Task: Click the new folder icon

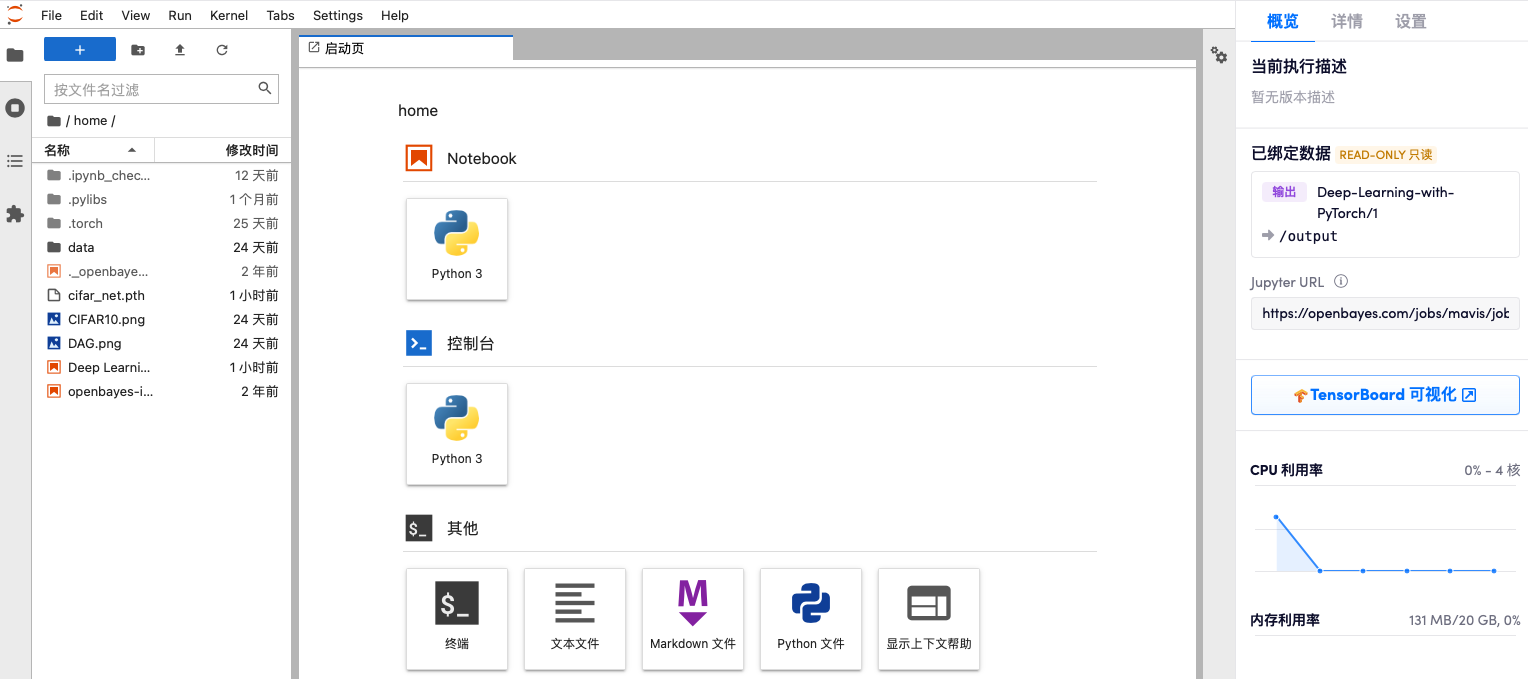Action: click(x=138, y=50)
